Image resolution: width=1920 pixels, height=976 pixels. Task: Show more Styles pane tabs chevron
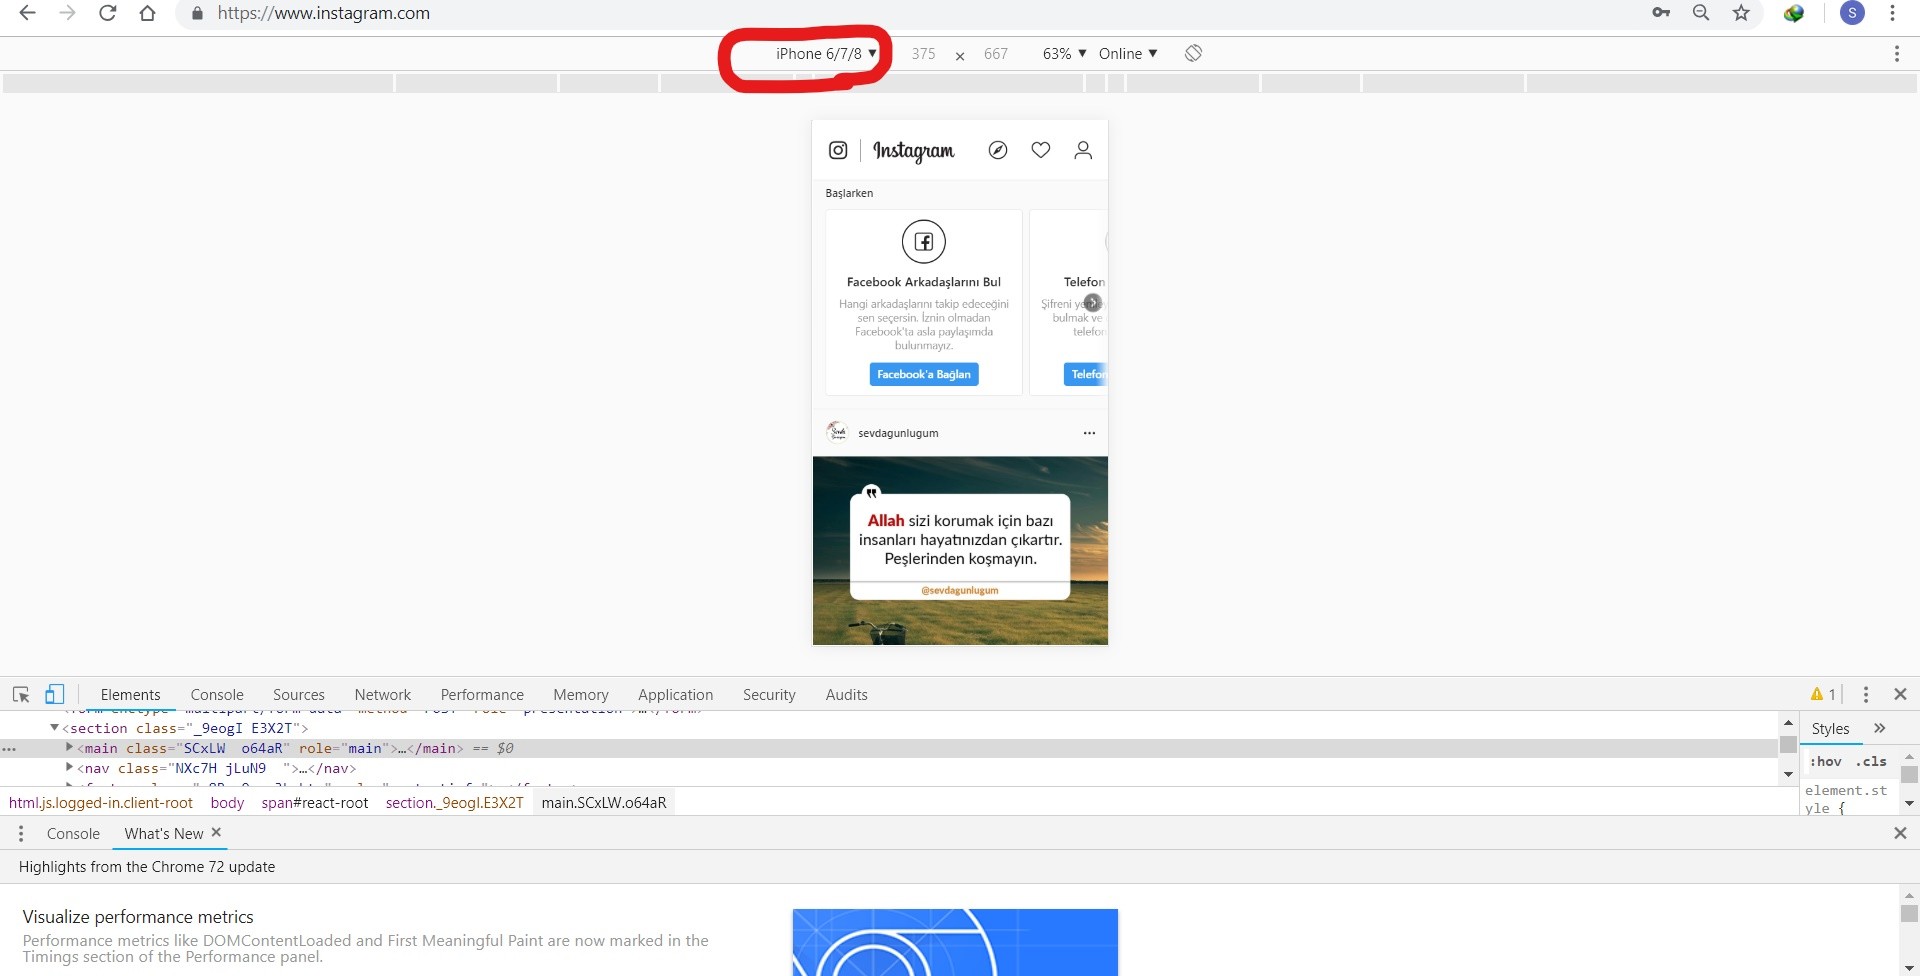click(1879, 728)
